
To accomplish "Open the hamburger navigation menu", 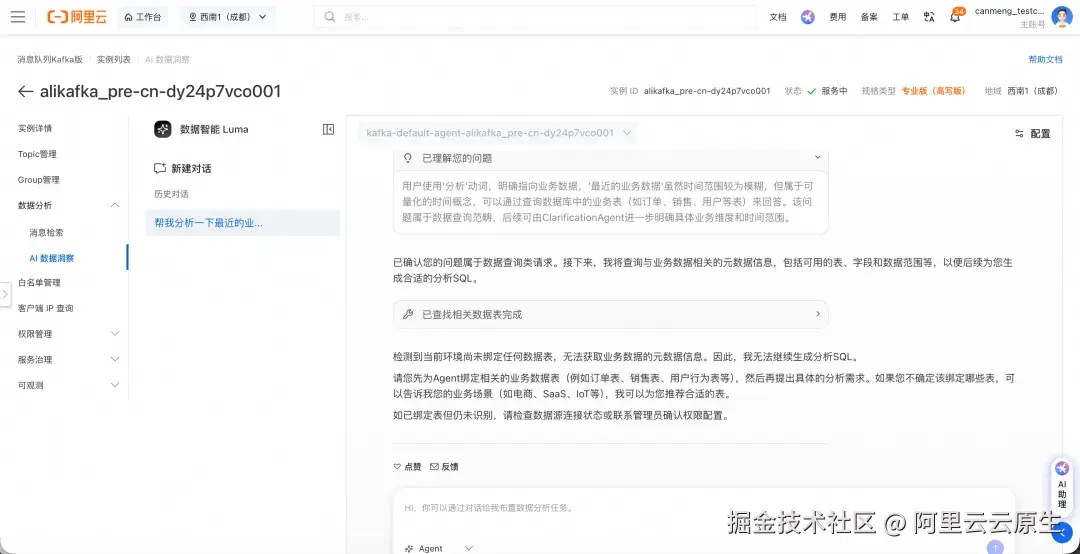I will pos(18,17).
